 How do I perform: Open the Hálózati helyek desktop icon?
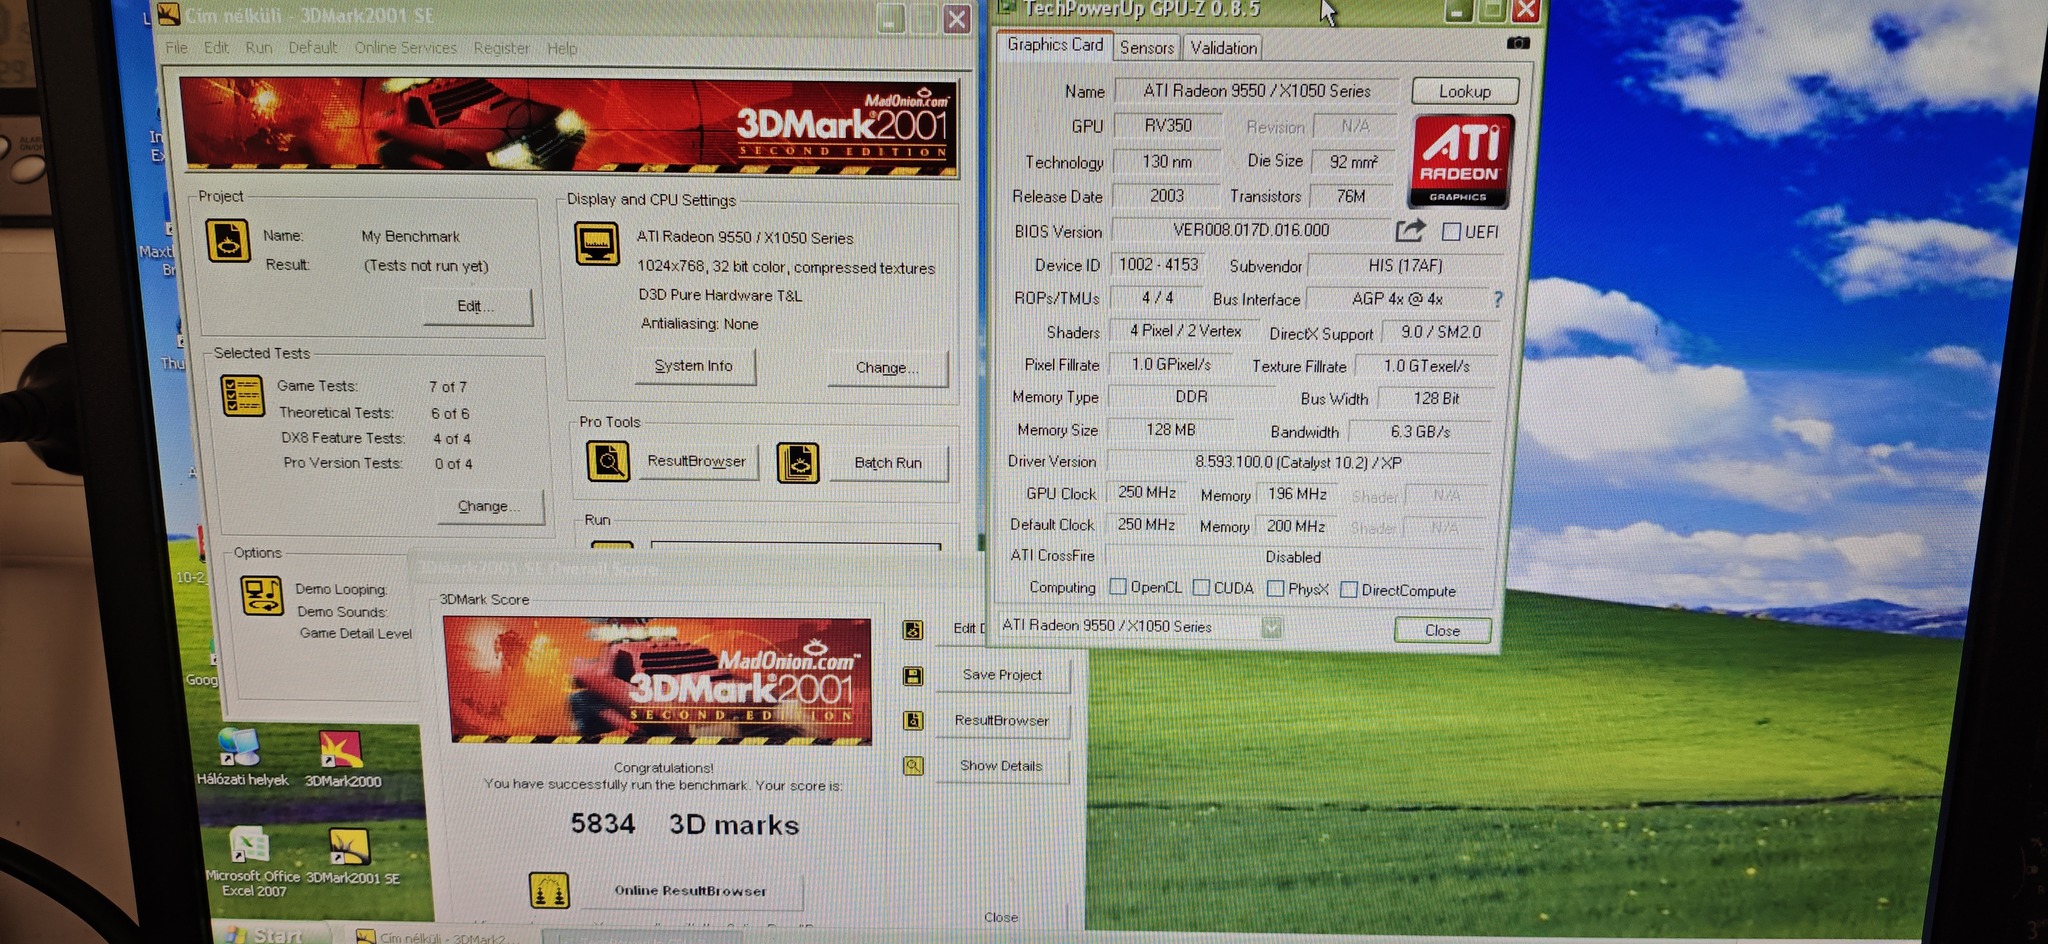click(240, 757)
